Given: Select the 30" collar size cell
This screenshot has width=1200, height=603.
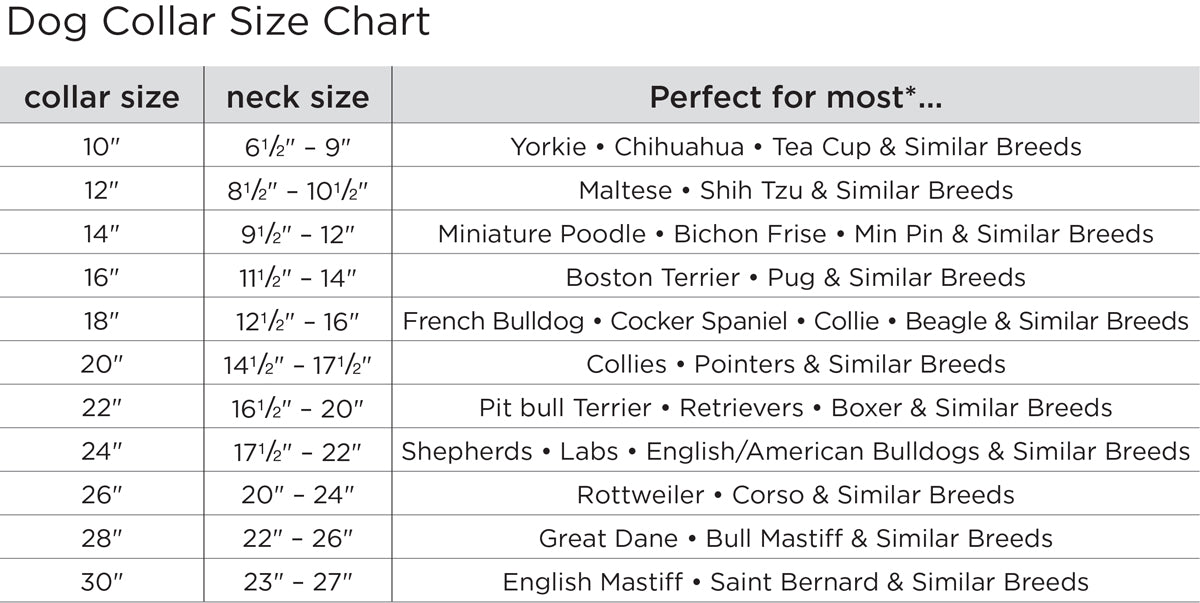Looking at the screenshot, I should [101, 582].
